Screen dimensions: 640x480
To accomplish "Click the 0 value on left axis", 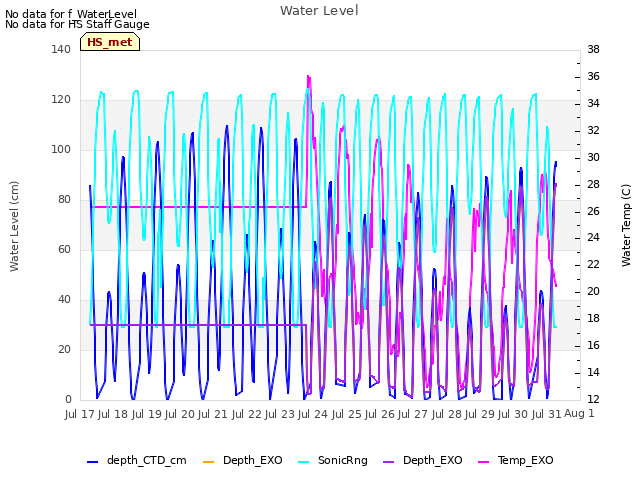I will (x=68, y=399).
